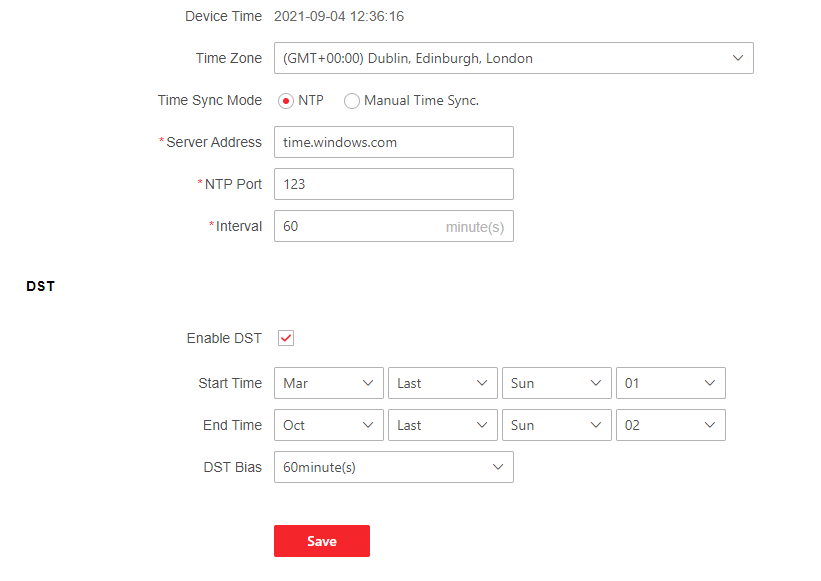Open the DST Bias dropdown

coord(393,467)
